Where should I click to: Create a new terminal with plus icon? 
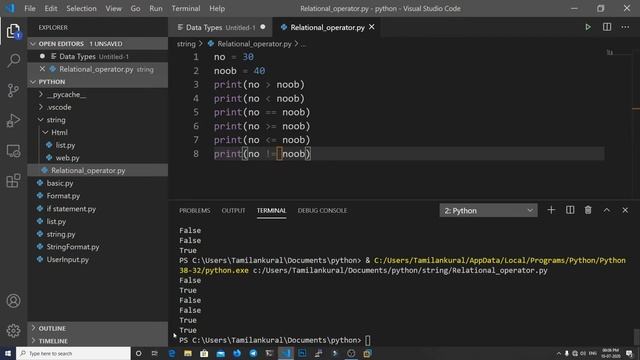[551, 210]
